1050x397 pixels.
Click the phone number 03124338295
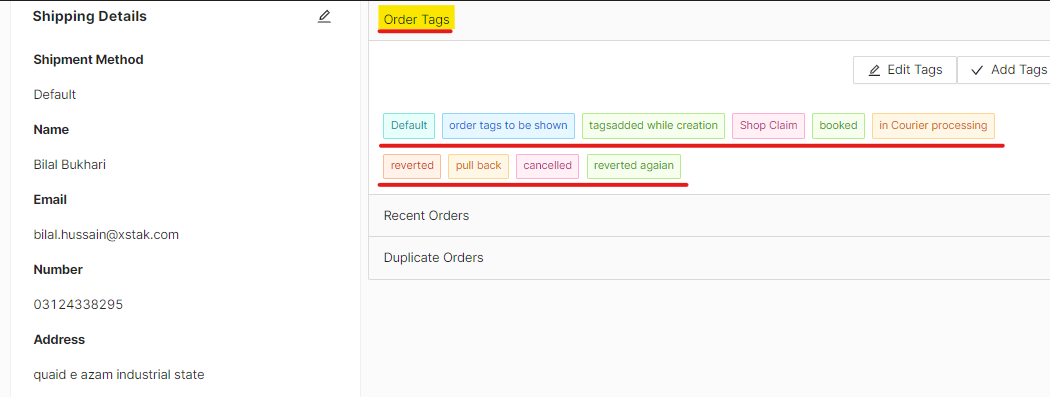tap(78, 305)
